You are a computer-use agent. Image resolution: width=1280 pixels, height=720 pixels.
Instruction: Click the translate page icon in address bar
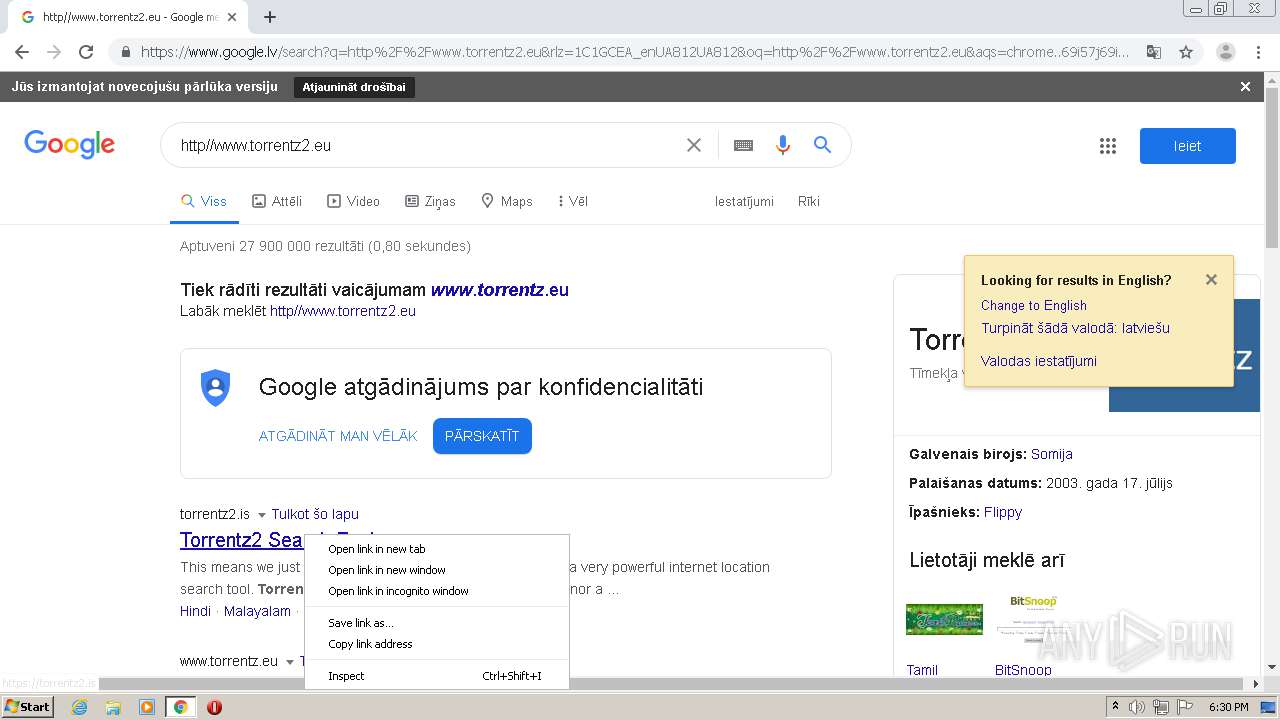(x=1154, y=52)
